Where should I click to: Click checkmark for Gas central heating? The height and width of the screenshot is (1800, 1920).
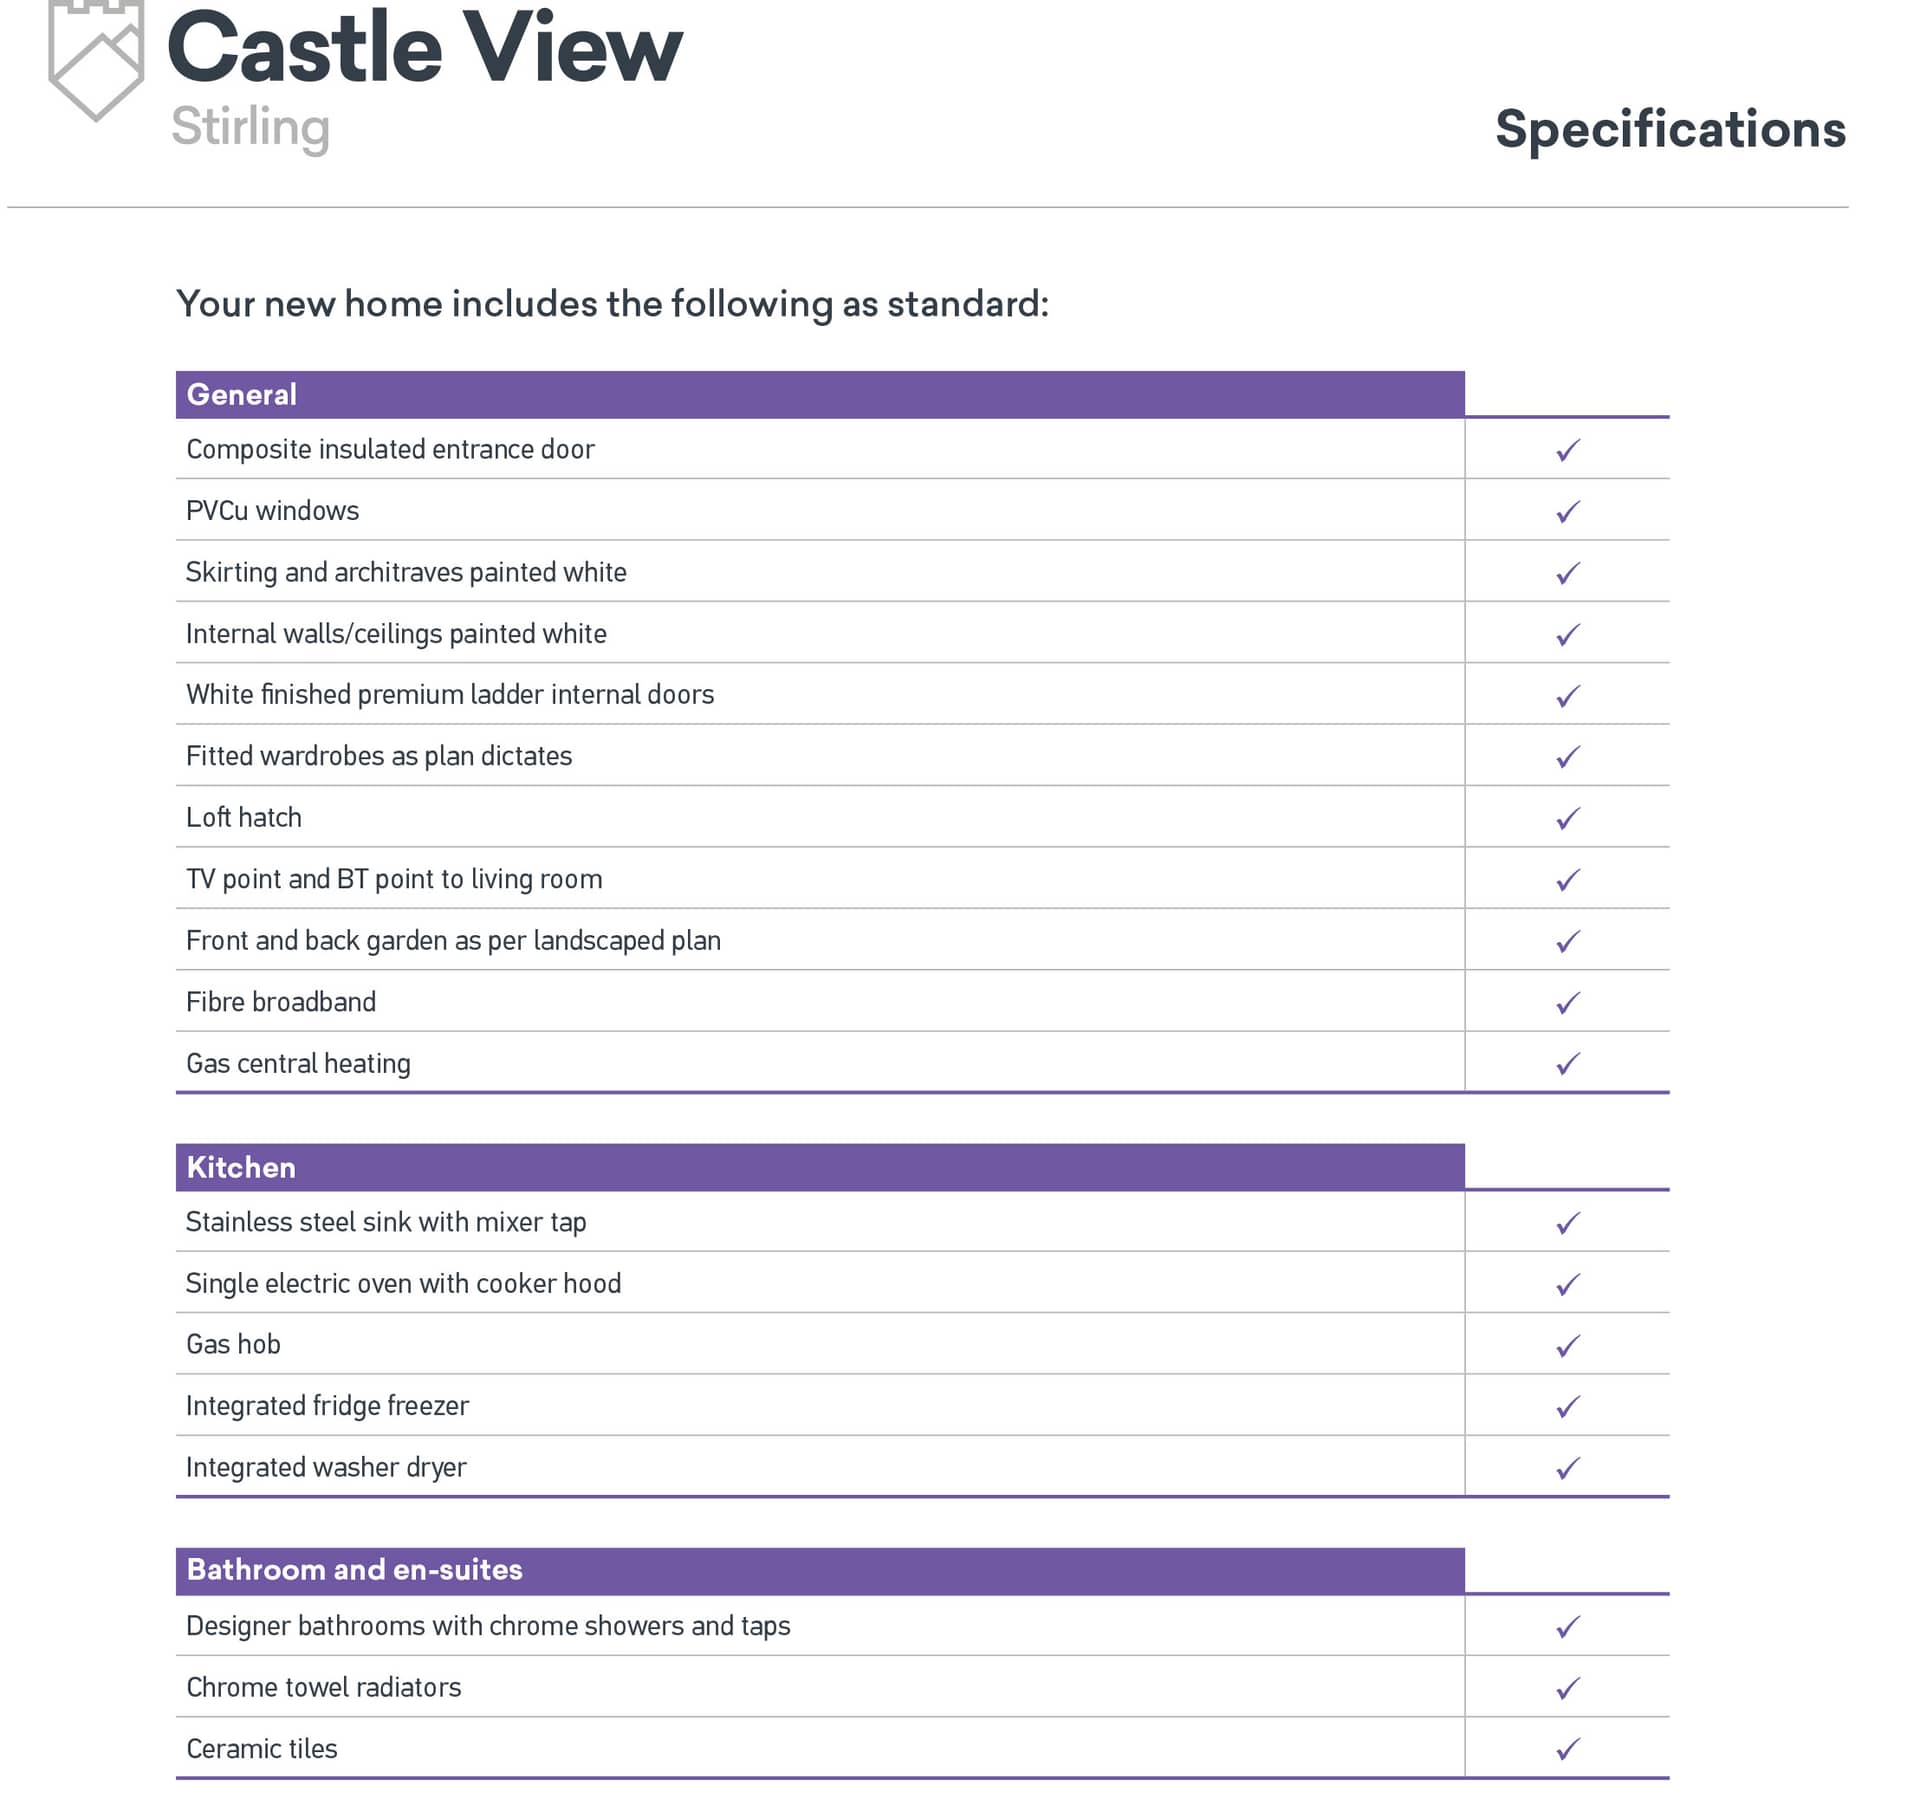[1567, 1063]
